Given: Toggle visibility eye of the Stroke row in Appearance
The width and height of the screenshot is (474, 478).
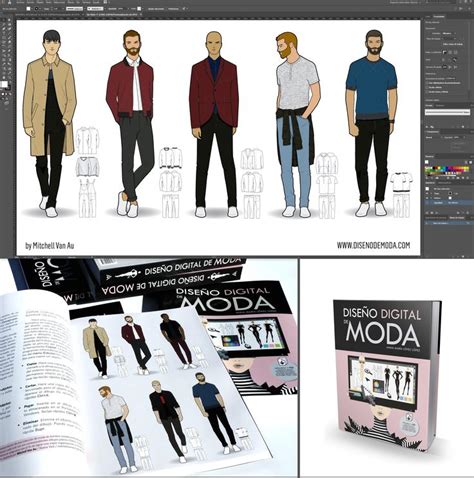Looking at the screenshot, I should pos(427,193).
